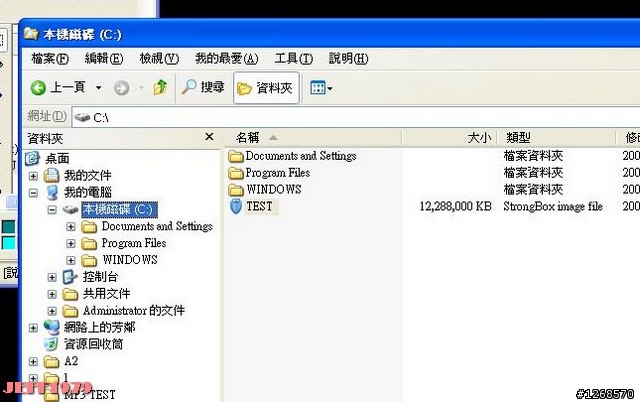Select Program Files folder in file list
640x402 pixels.
click(269, 173)
